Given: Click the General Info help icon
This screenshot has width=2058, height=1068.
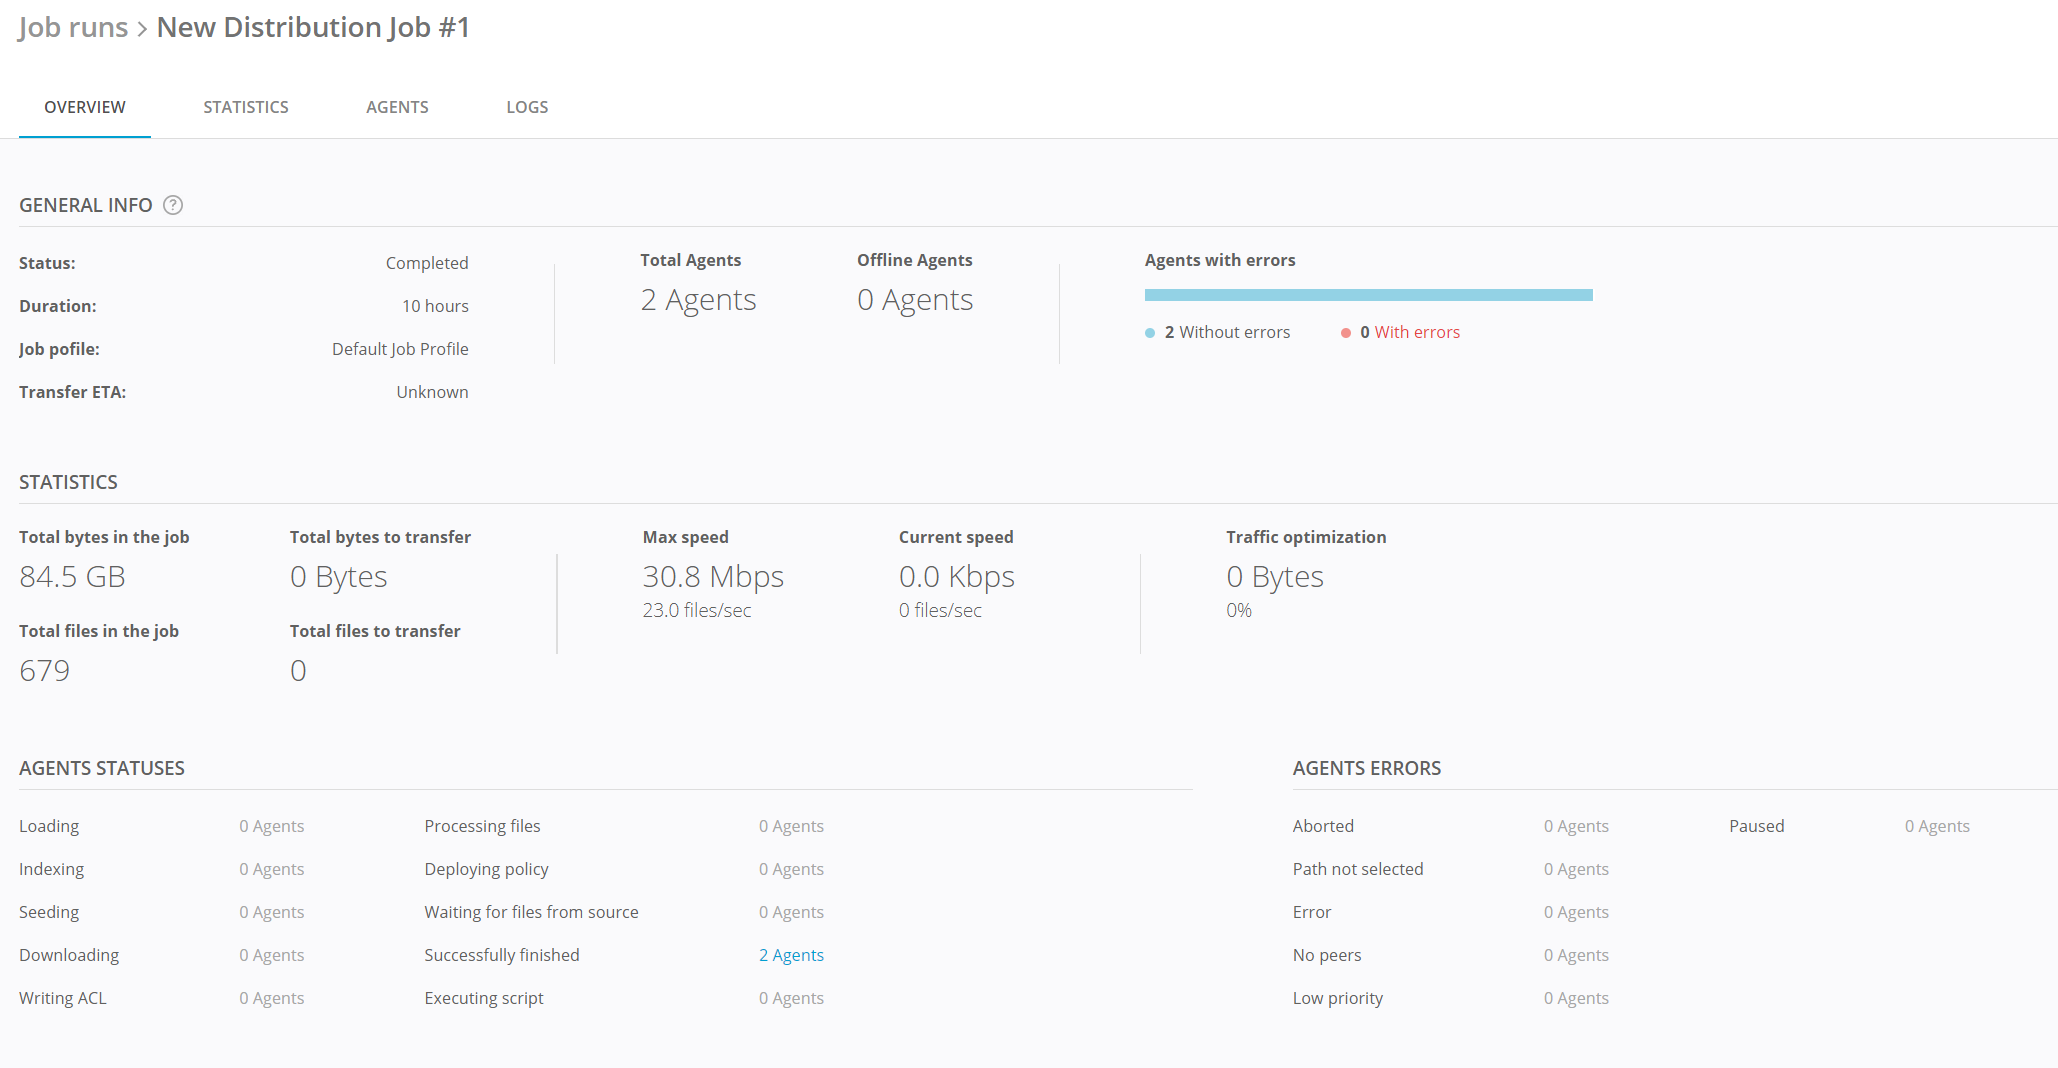Looking at the screenshot, I should pyautogui.click(x=173, y=205).
